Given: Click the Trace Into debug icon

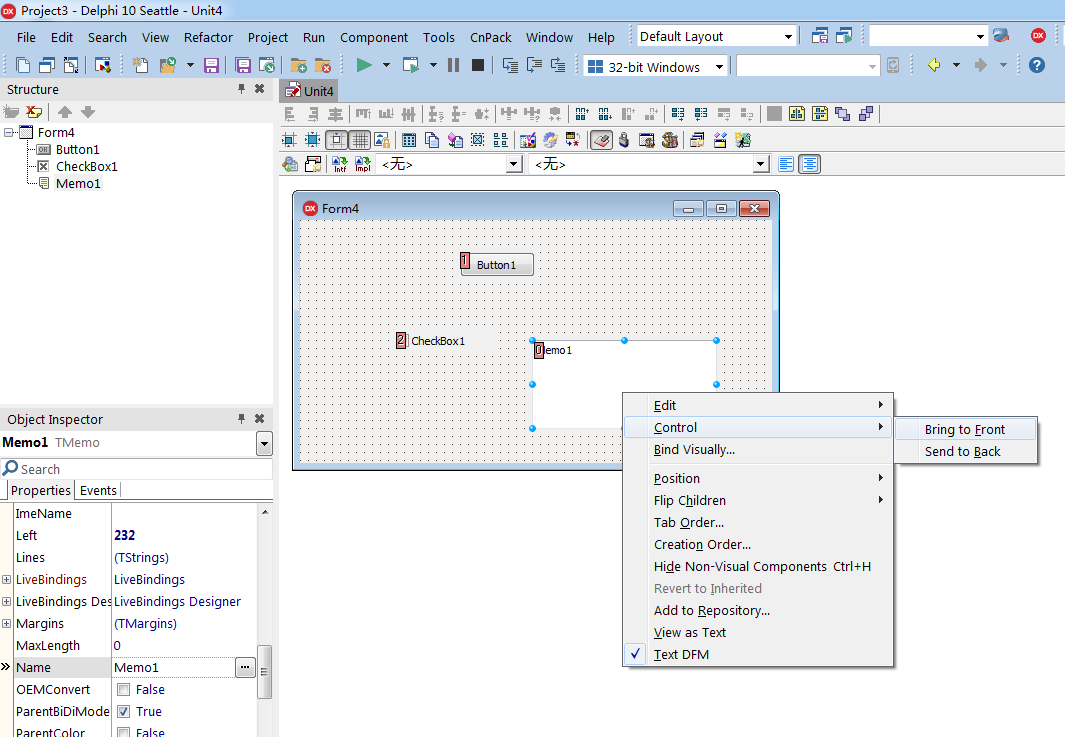Looking at the screenshot, I should point(510,65).
